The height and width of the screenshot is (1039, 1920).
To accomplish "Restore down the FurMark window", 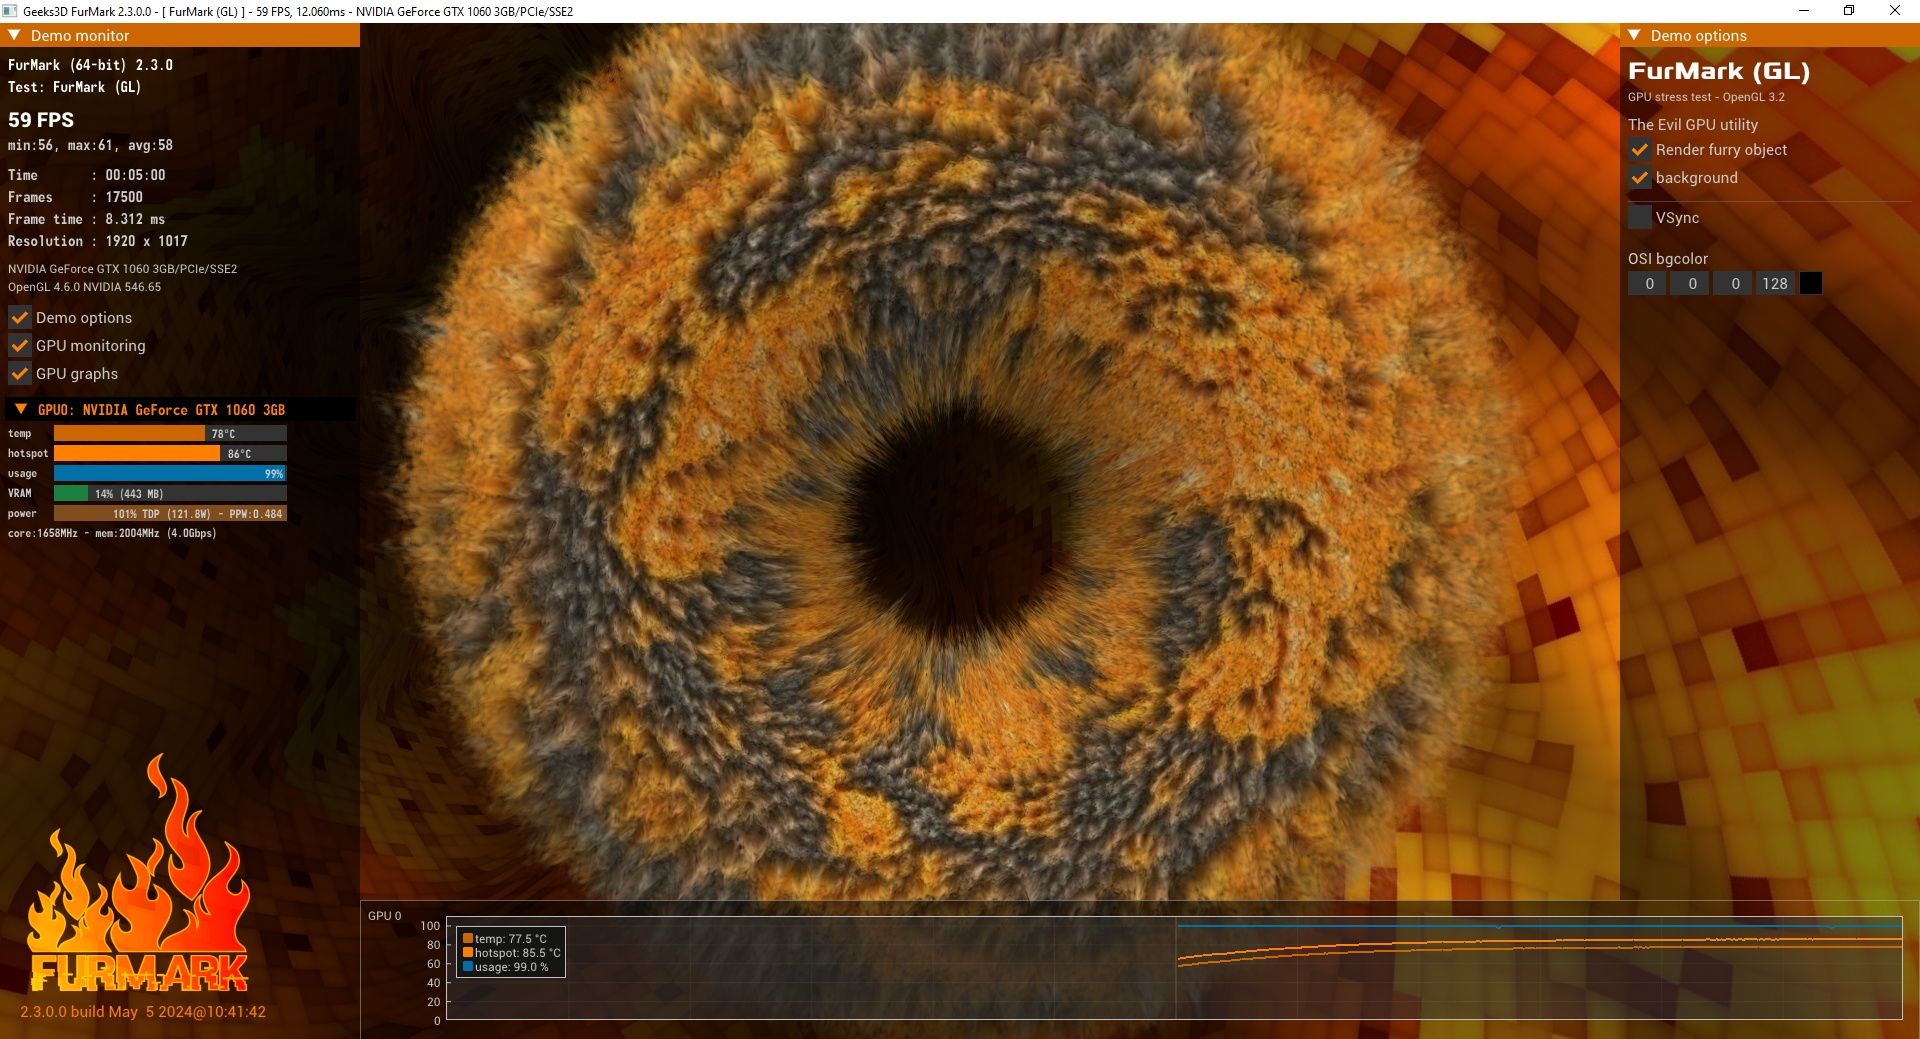I will pyautogui.click(x=1849, y=11).
